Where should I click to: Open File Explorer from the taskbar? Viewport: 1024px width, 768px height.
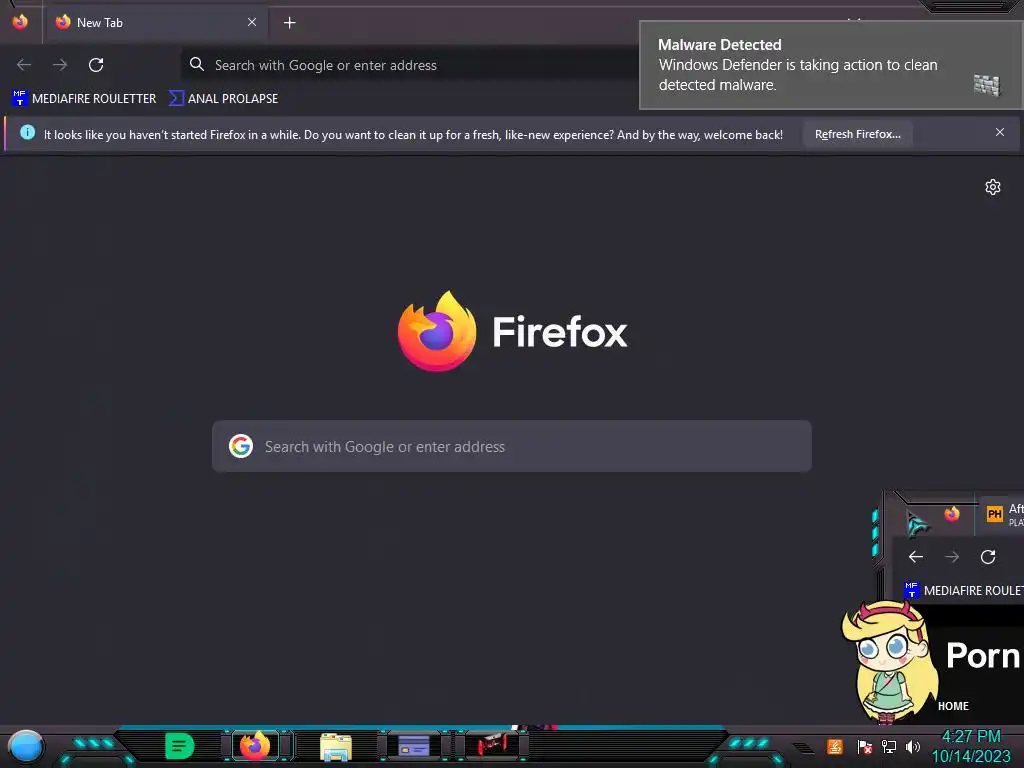point(336,747)
